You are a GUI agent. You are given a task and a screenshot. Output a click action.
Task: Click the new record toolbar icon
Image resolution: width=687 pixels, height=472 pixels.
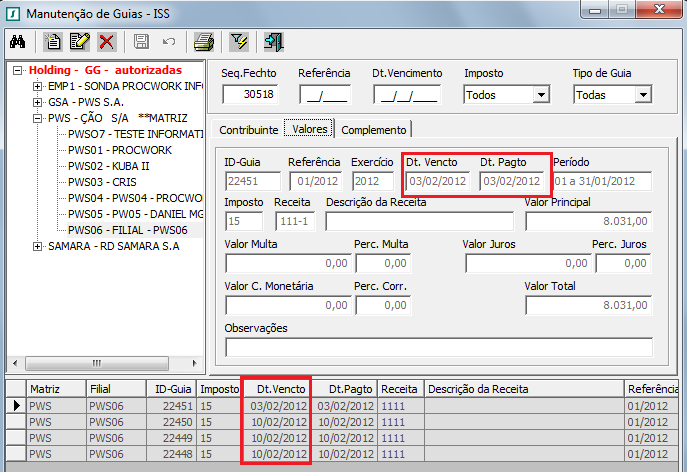coord(53,42)
